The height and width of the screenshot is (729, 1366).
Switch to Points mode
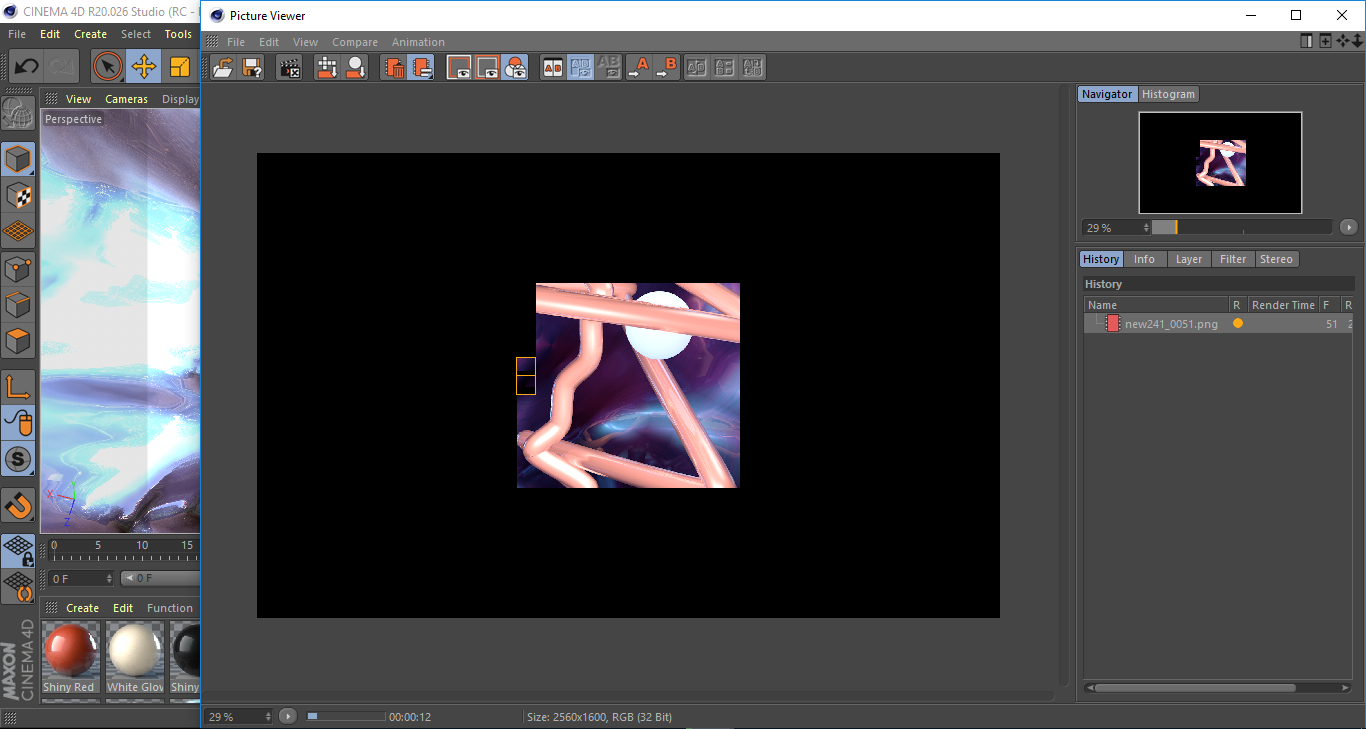pyautogui.click(x=18, y=268)
